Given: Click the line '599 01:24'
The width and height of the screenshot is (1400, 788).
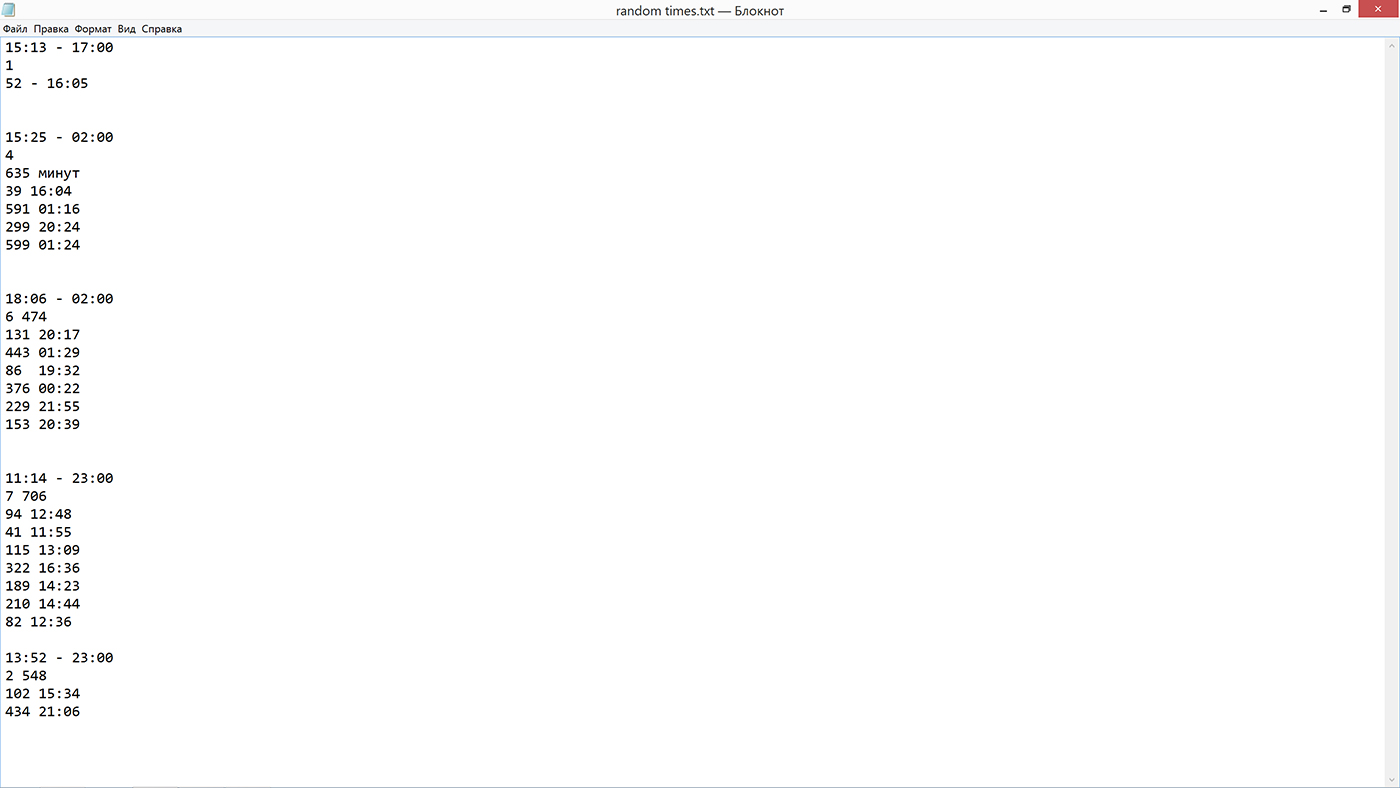Looking at the screenshot, I should click(x=42, y=245).
